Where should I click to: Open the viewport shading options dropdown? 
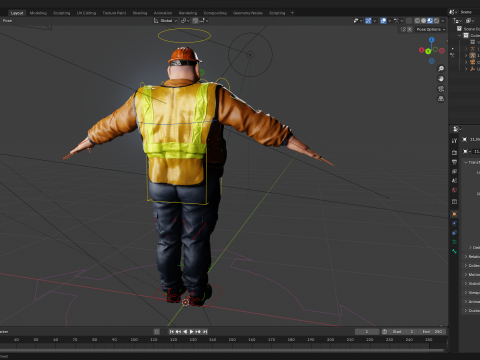coord(443,21)
